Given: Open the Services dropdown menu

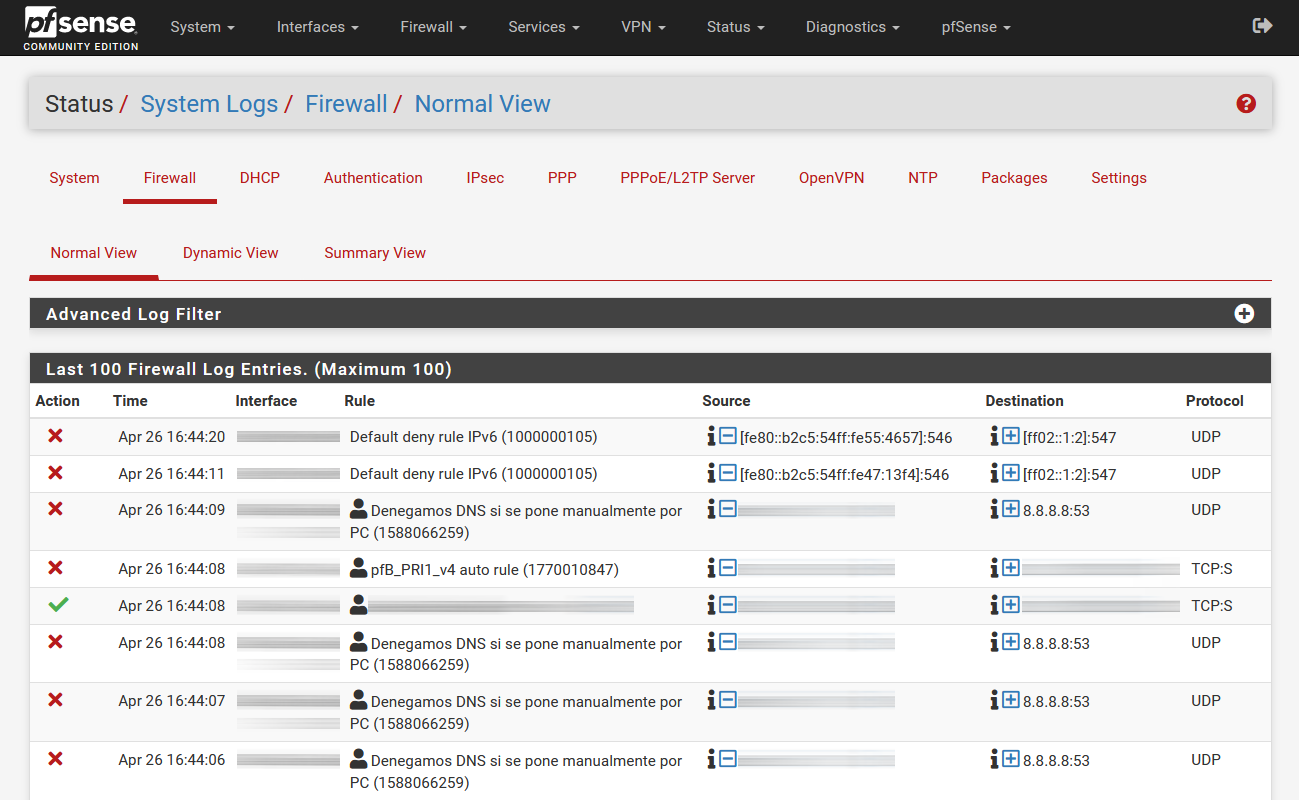Looking at the screenshot, I should click(543, 27).
